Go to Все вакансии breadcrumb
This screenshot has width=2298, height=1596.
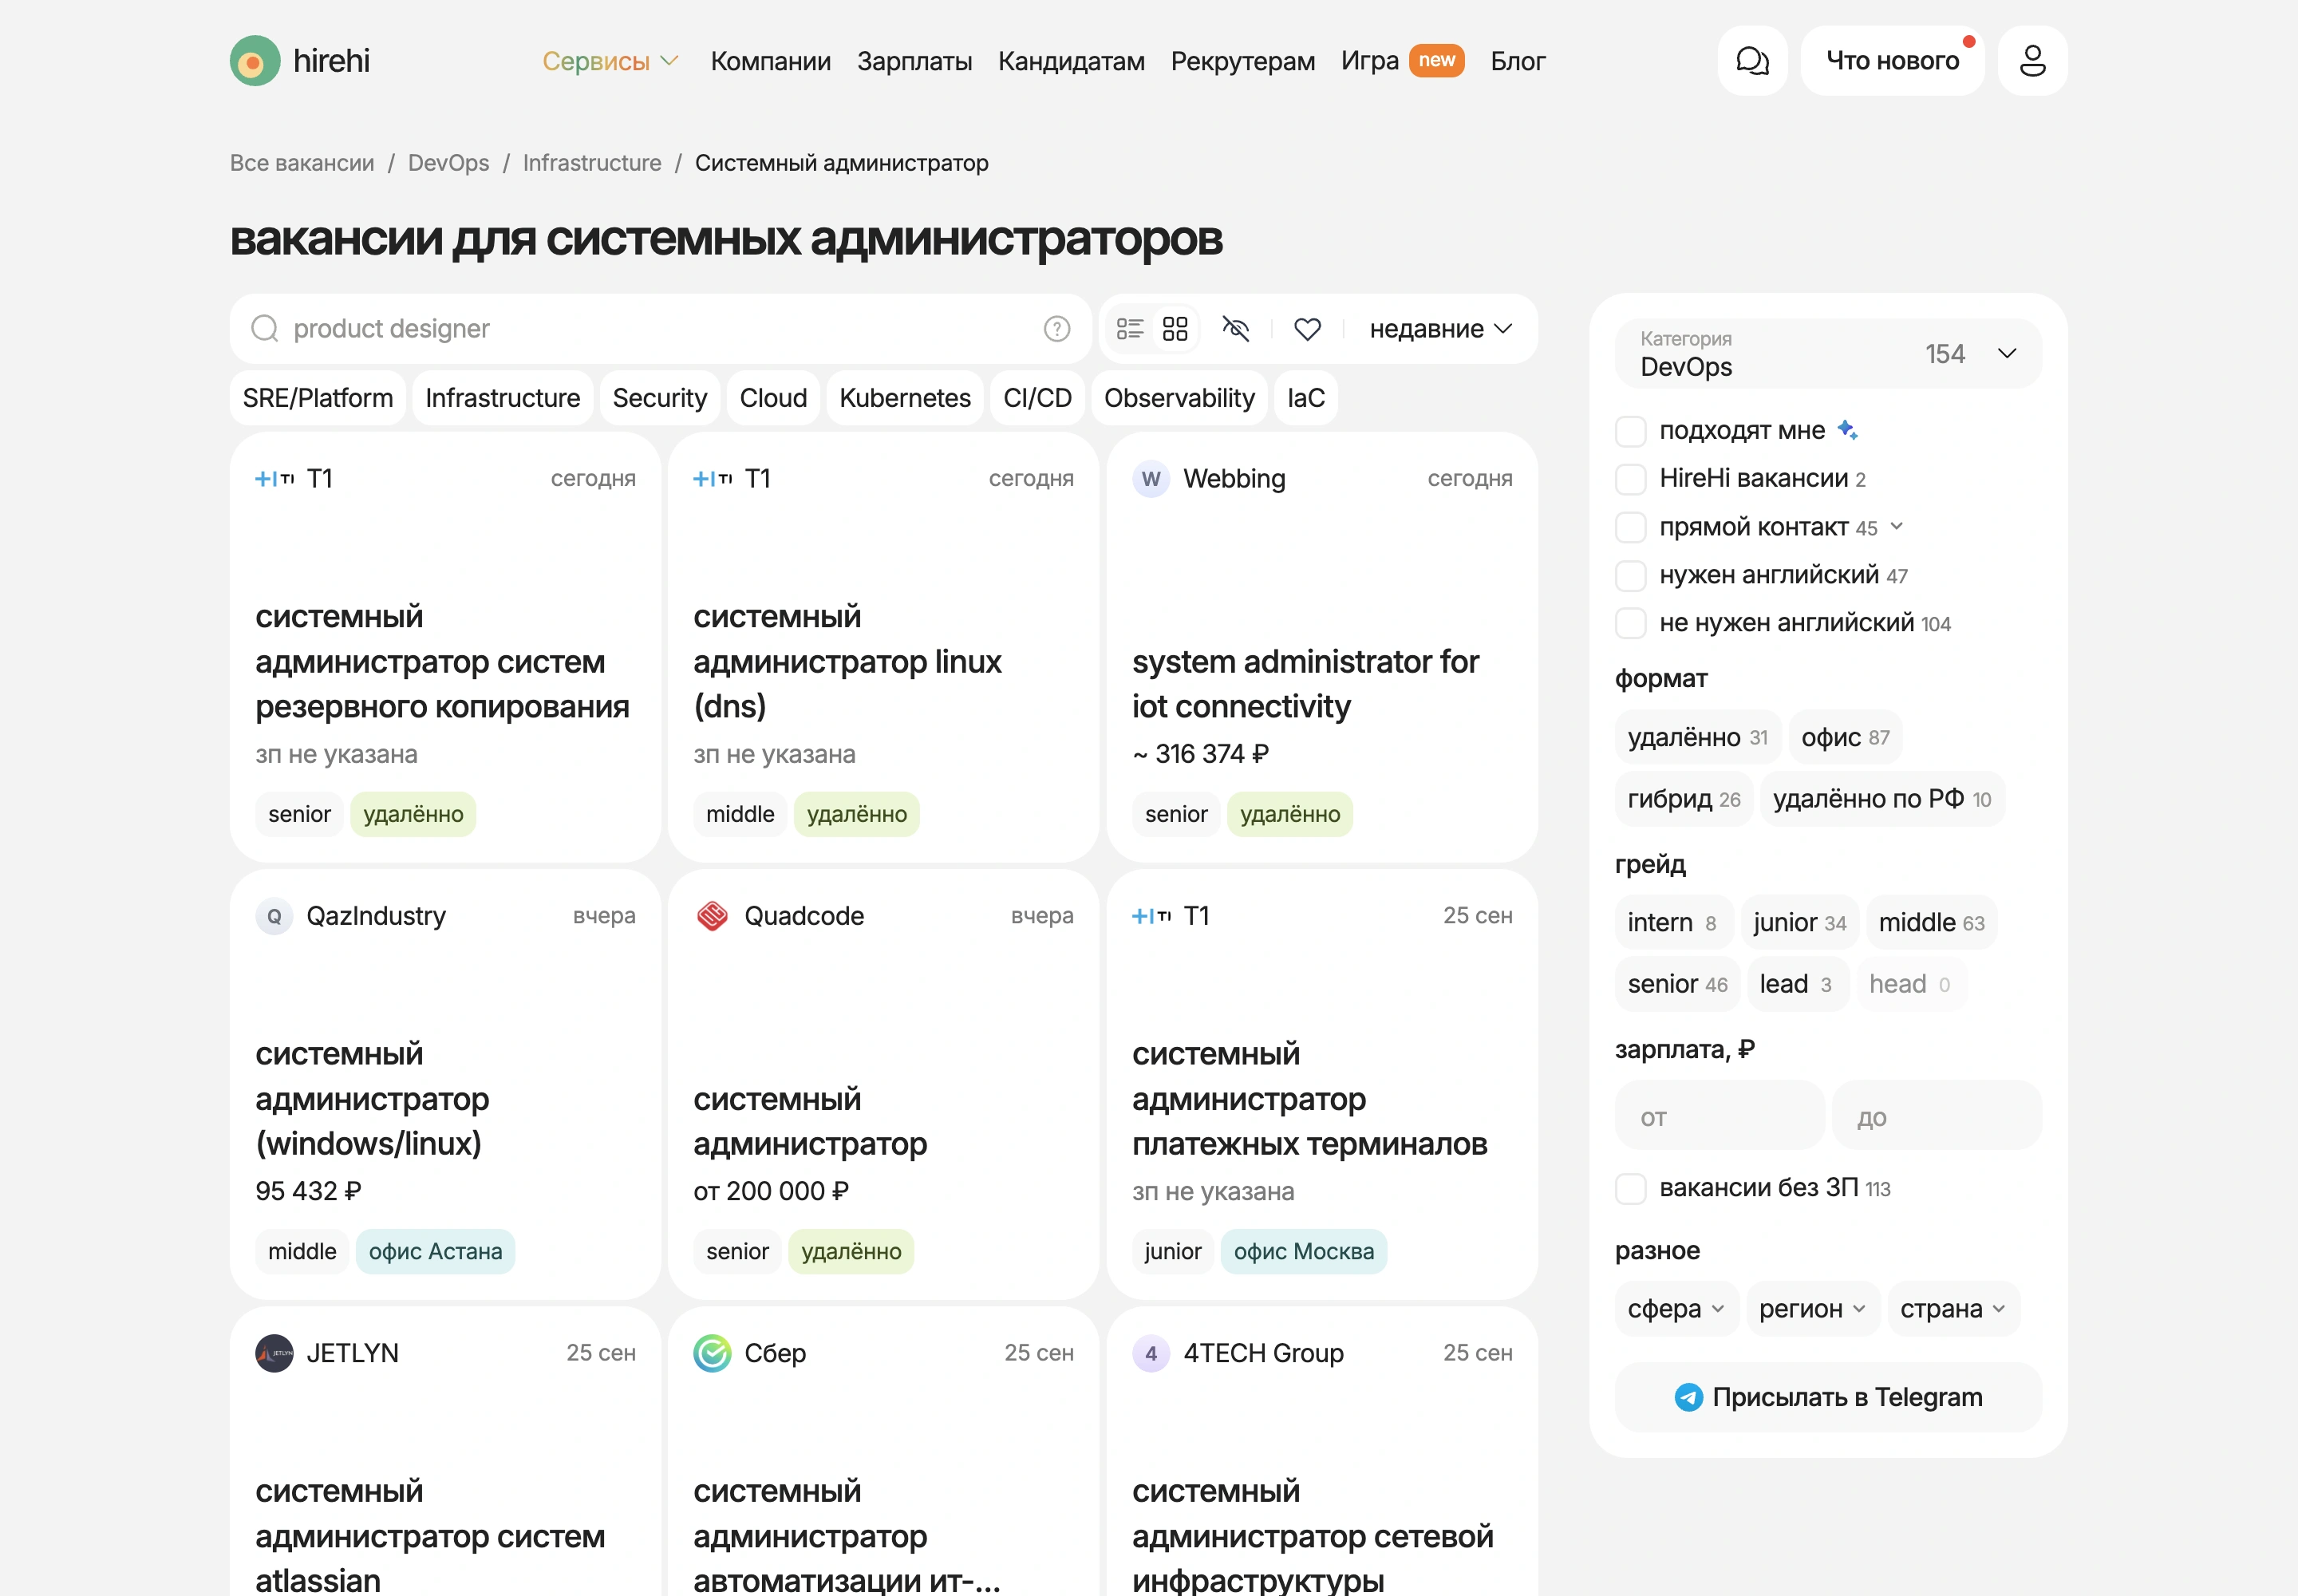302,163
